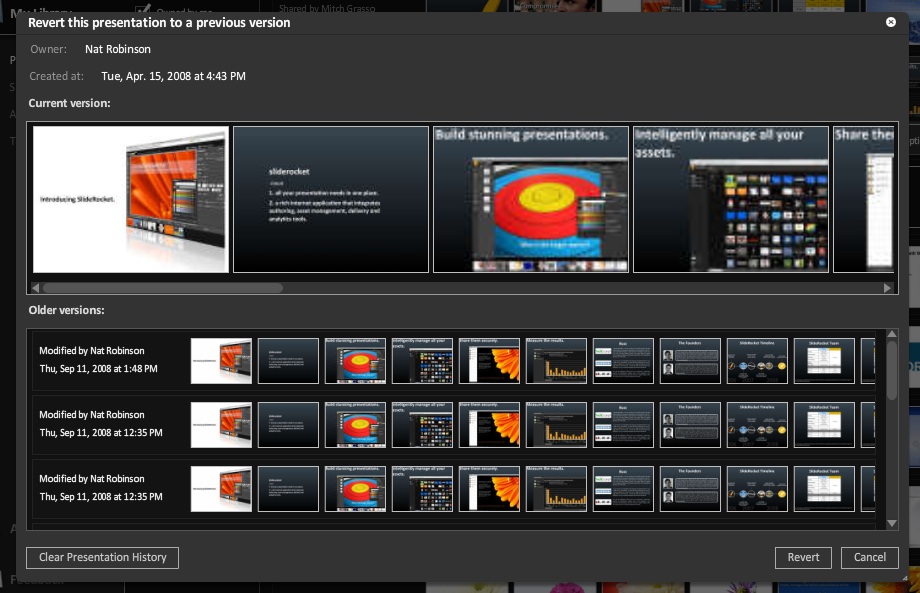Select the middle version modified at 12:35 PM

(454, 425)
